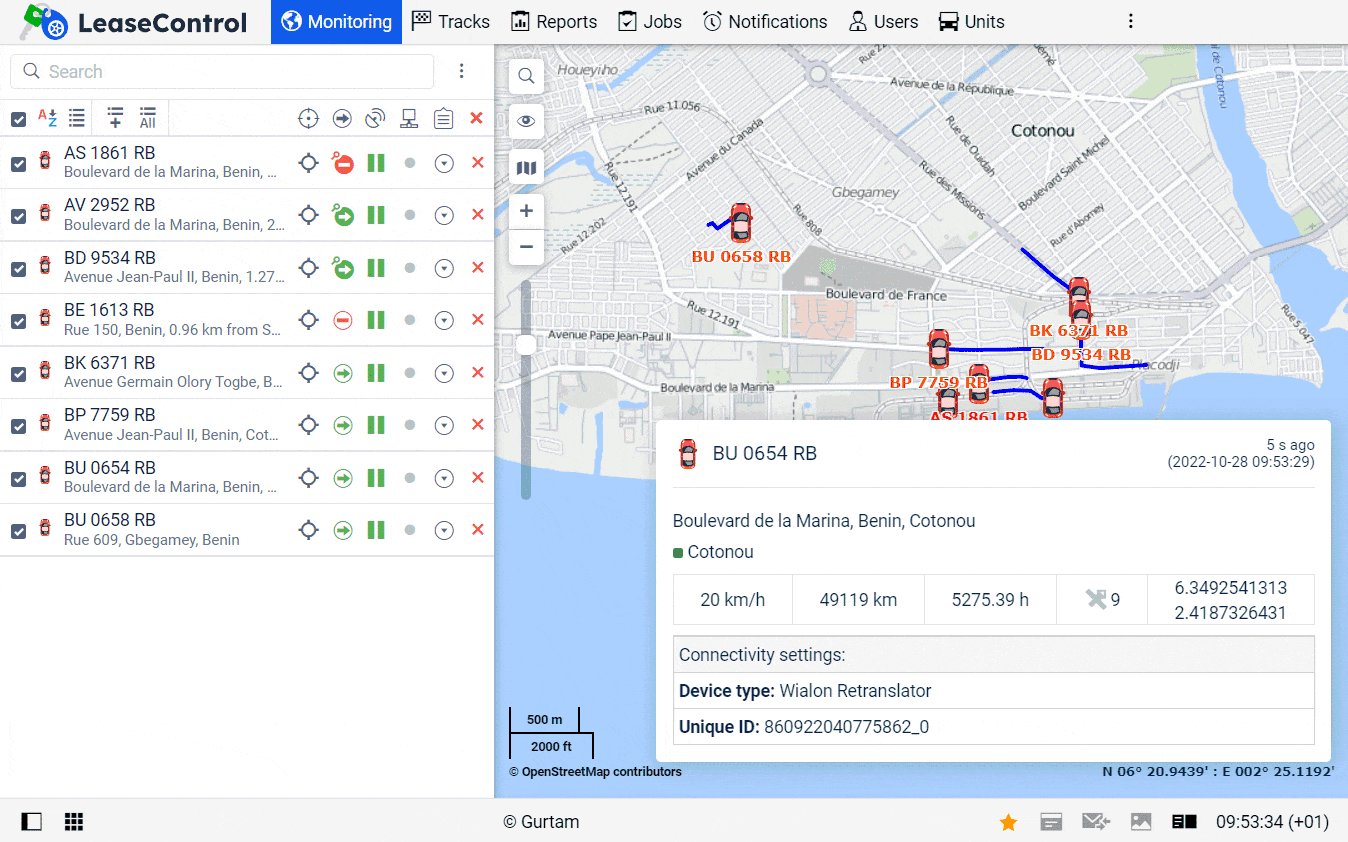The width and height of the screenshot is (1348, 842).
Task: Click BE 1613 RB red stopped icon
Action: tap(343, 320)
